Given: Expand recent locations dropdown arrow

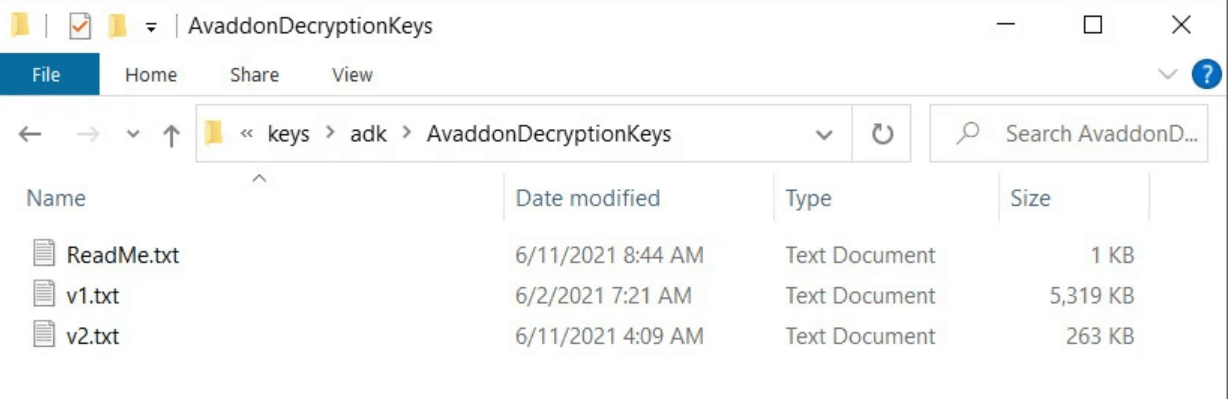Looking at the screenshot, I should [x=134, y=134].
